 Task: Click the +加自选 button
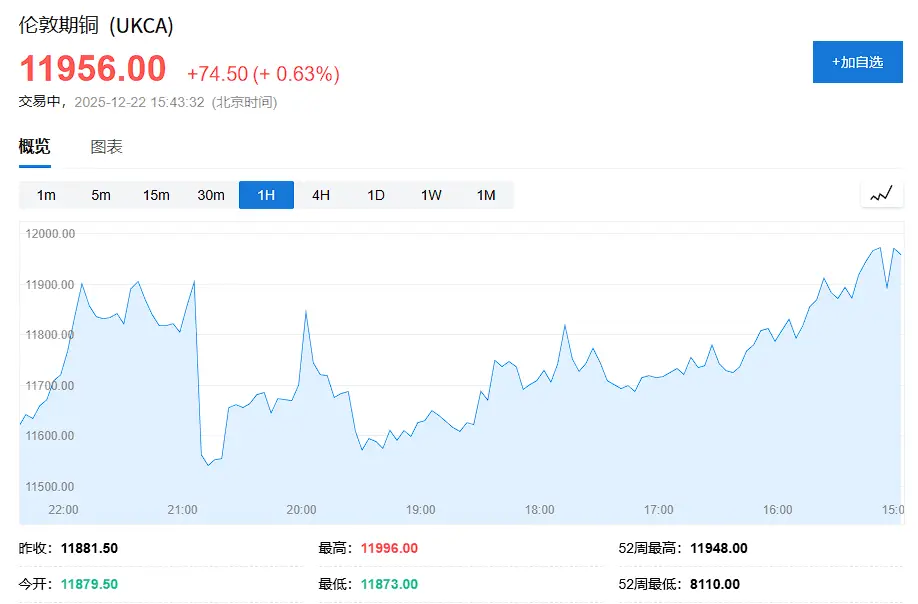tap(857, 61)
